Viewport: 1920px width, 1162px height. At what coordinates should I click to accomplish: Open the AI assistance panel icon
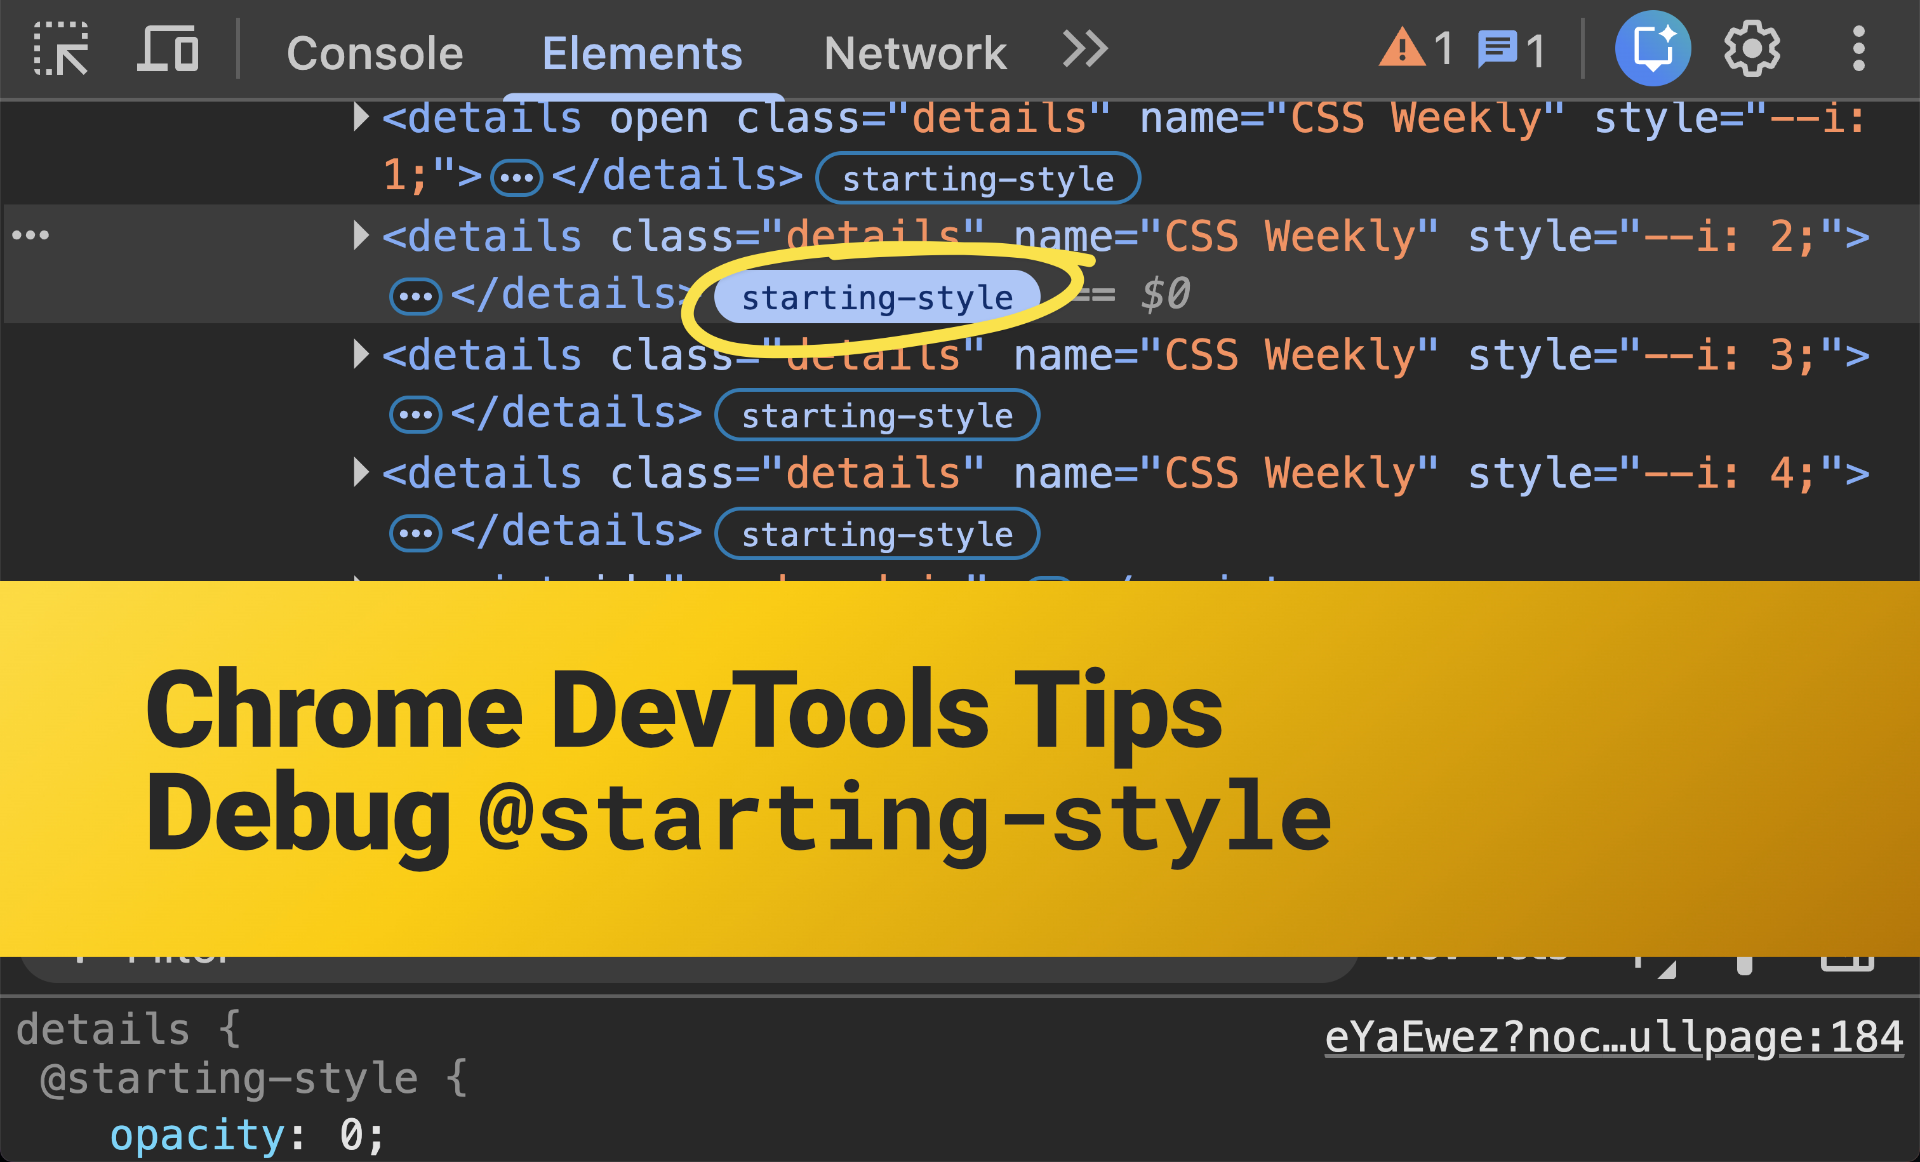click(1652, 47)
